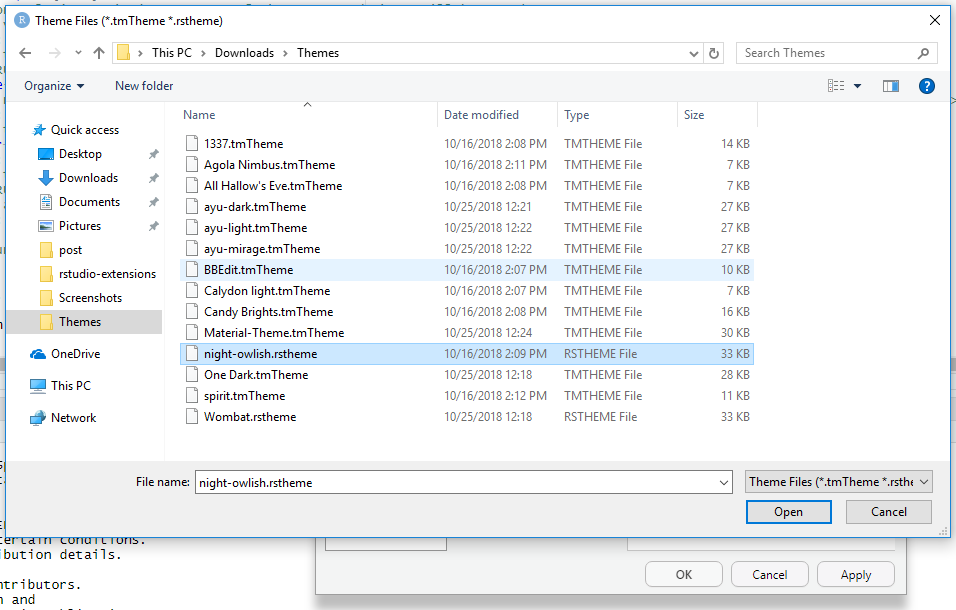The width and height of the screenshot is (956, 610).
Task: Click the file icon beside 1337.tmTheme
Action: coord(192,144)
